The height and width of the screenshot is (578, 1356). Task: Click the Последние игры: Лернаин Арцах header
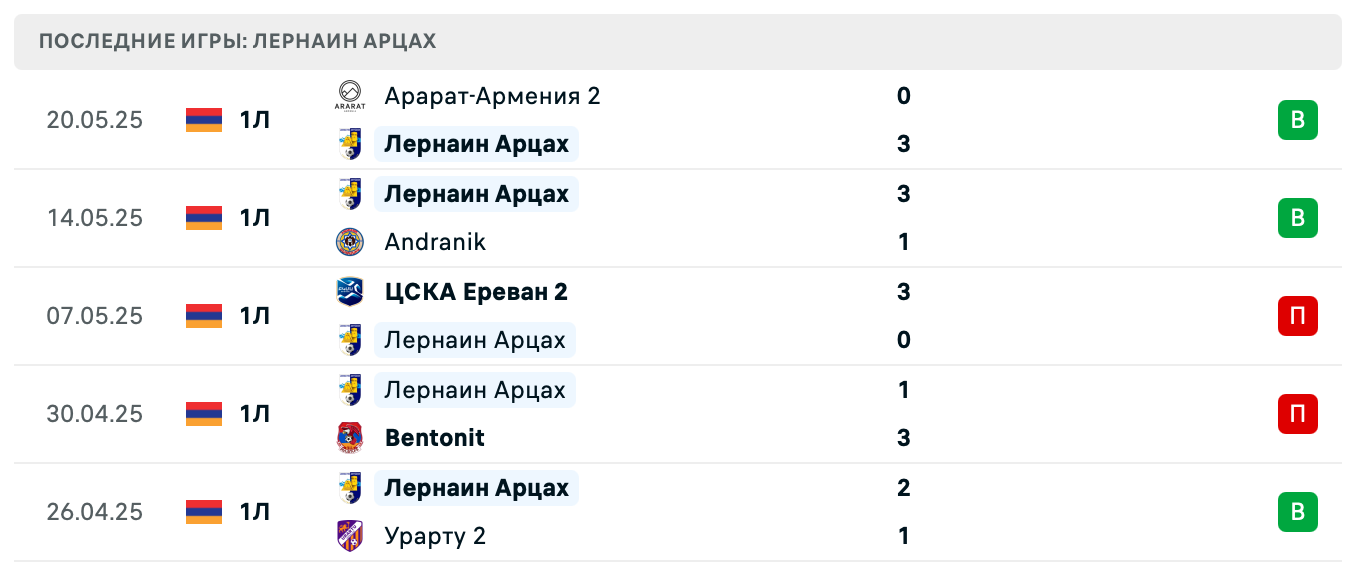pos(238,41)
